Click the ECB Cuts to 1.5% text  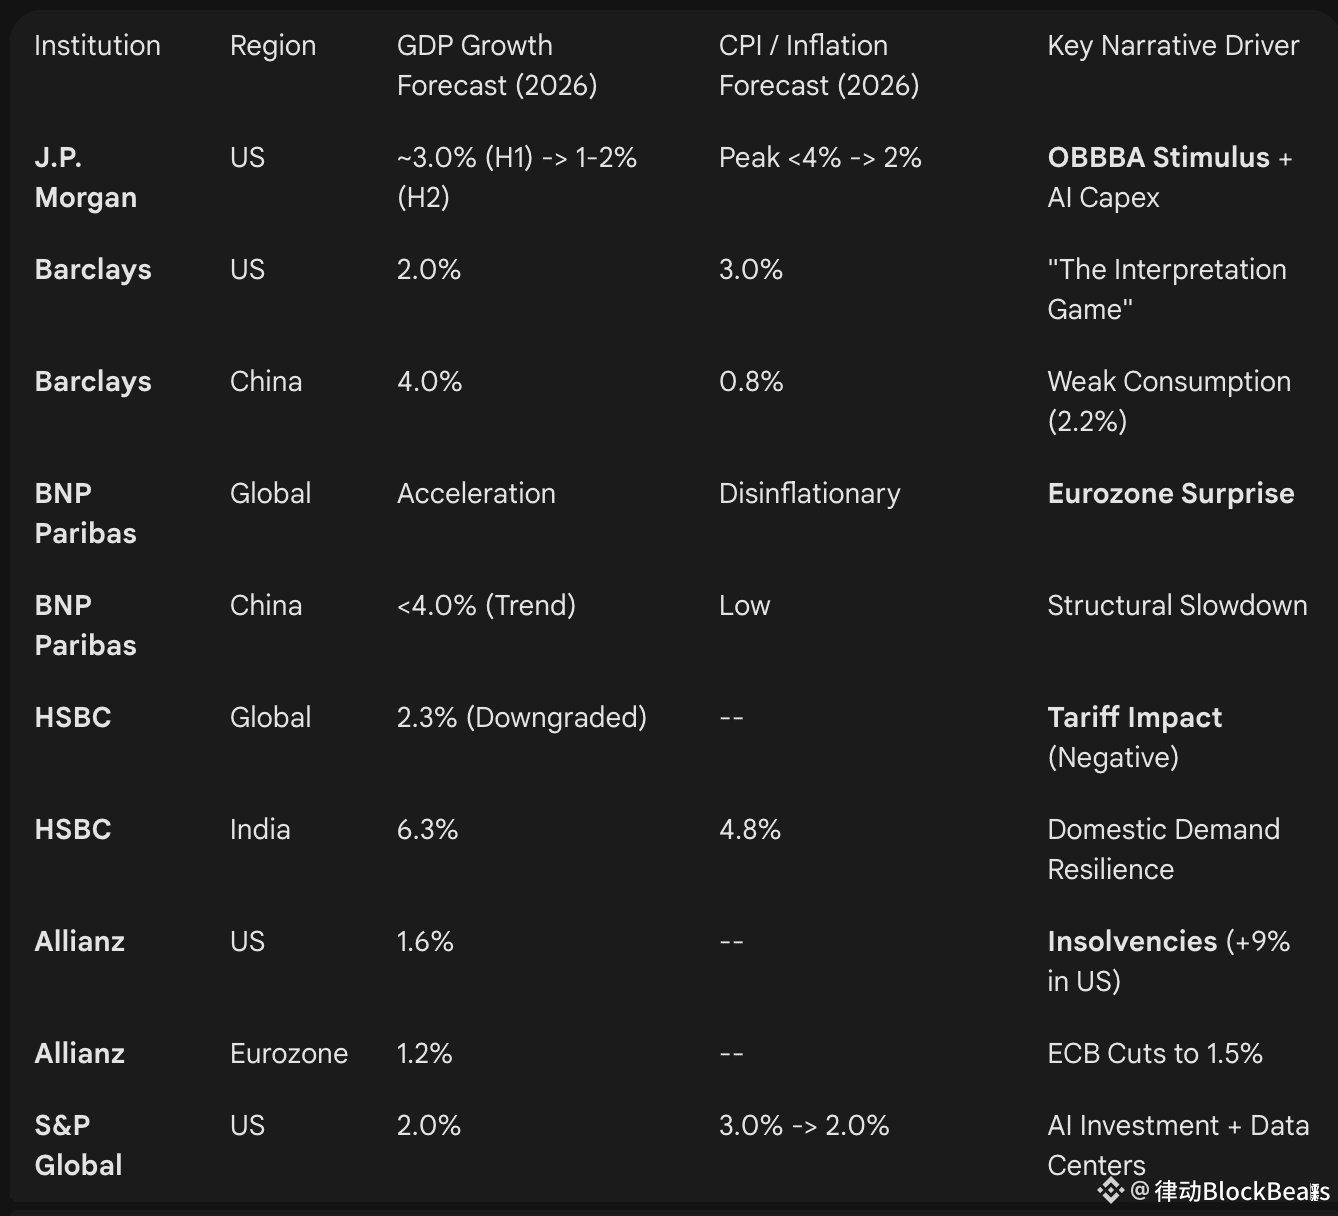(1154, 1054)
